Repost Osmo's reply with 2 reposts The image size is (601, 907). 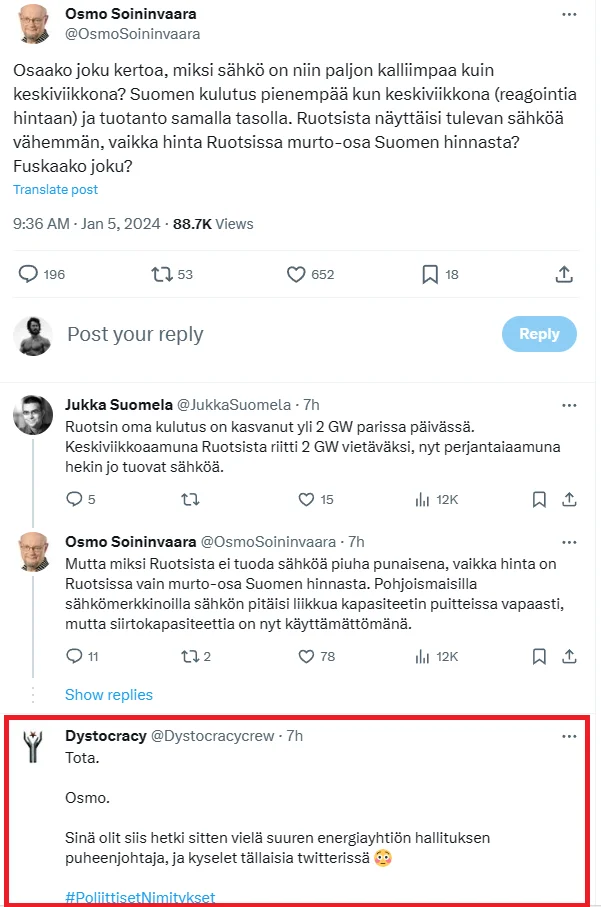pos(189,657)
